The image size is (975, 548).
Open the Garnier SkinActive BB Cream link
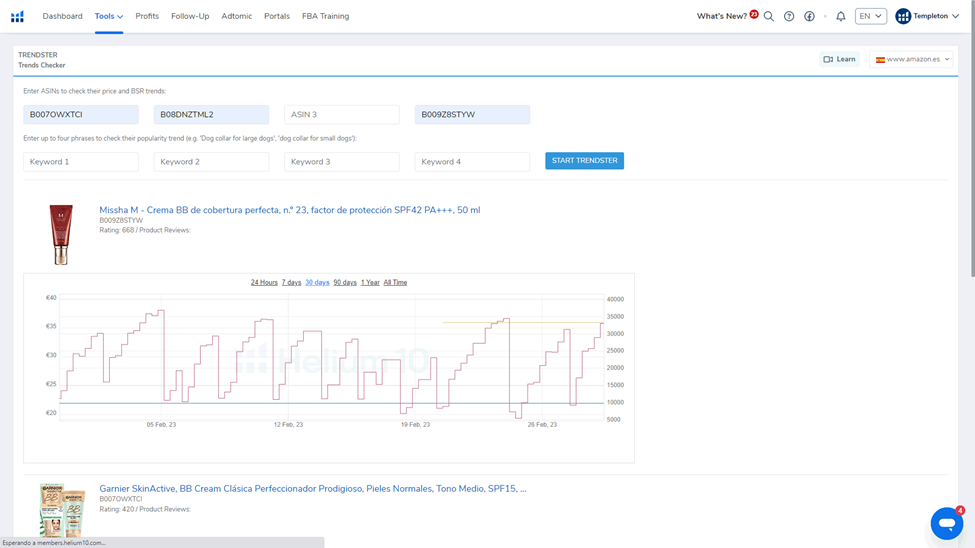point(313,489)
